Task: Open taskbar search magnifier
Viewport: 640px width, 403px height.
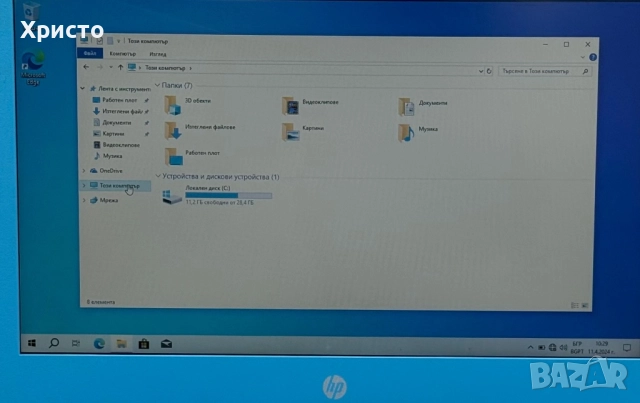Action: point(54,343)
